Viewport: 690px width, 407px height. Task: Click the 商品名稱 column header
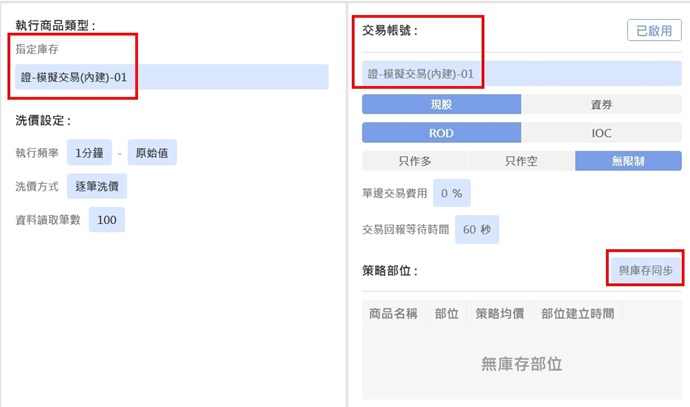393,313
